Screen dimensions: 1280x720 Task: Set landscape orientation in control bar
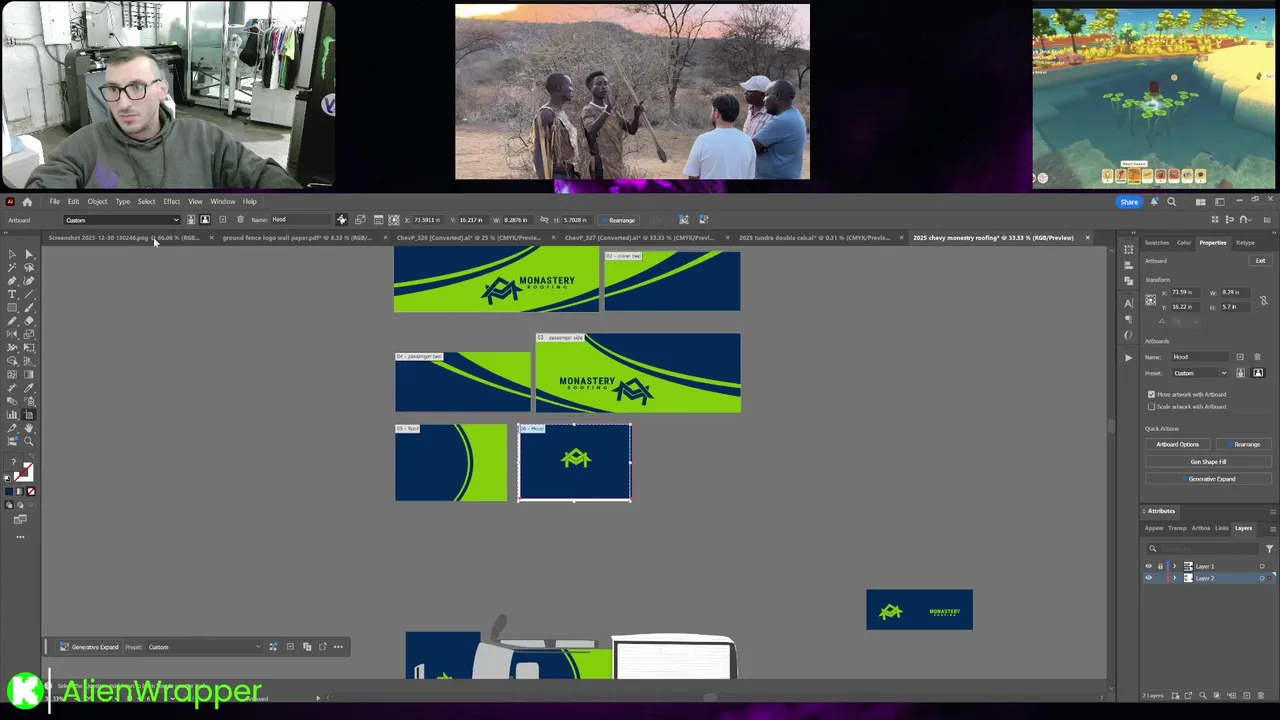[x=205, y=220]
